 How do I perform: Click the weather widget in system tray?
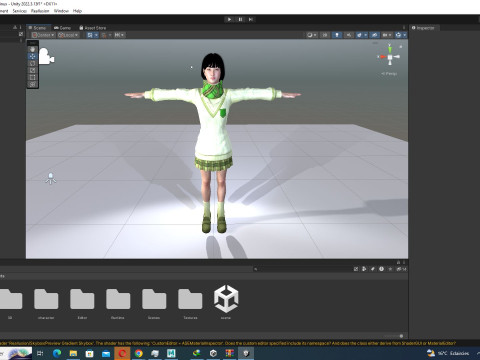tap(448, 353)
